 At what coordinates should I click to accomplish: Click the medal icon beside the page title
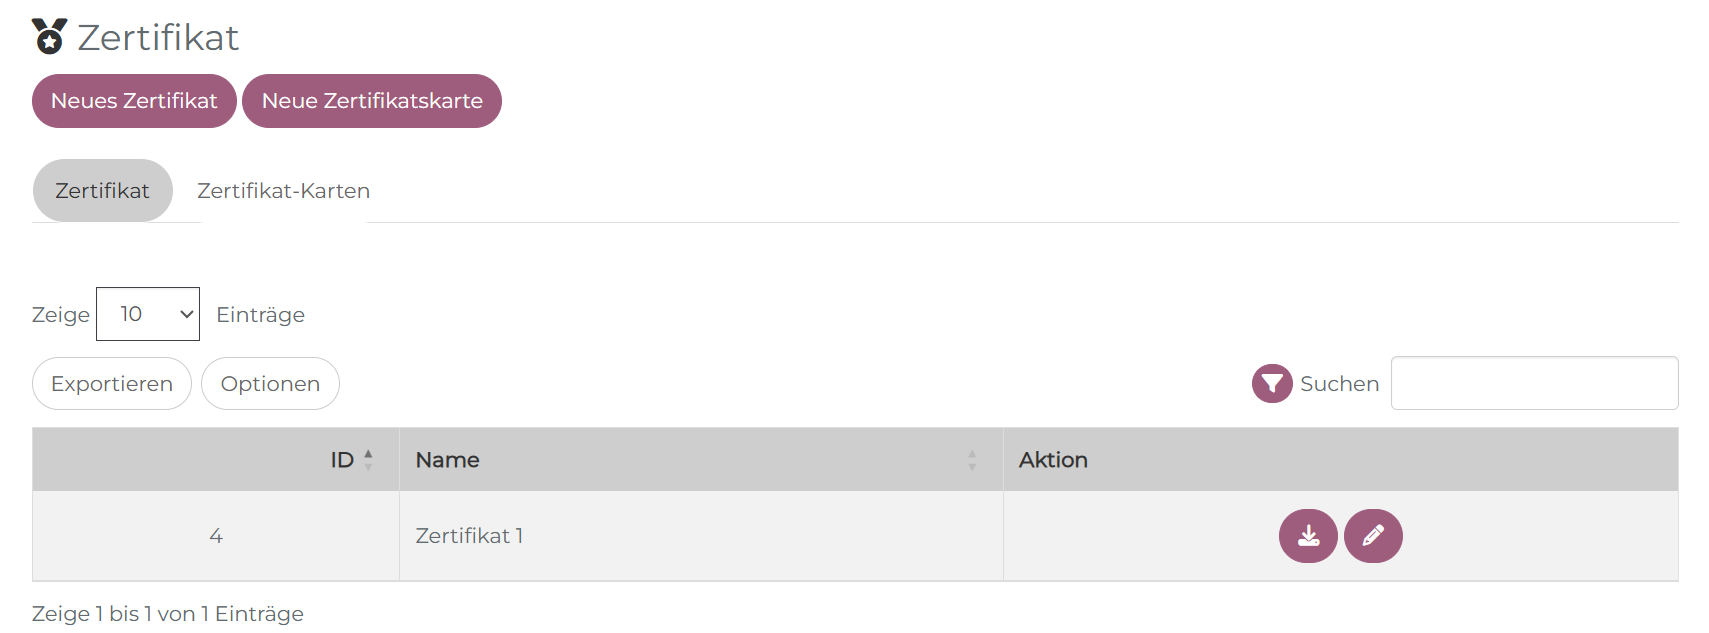pyautogui.click(x=49, y=37)
